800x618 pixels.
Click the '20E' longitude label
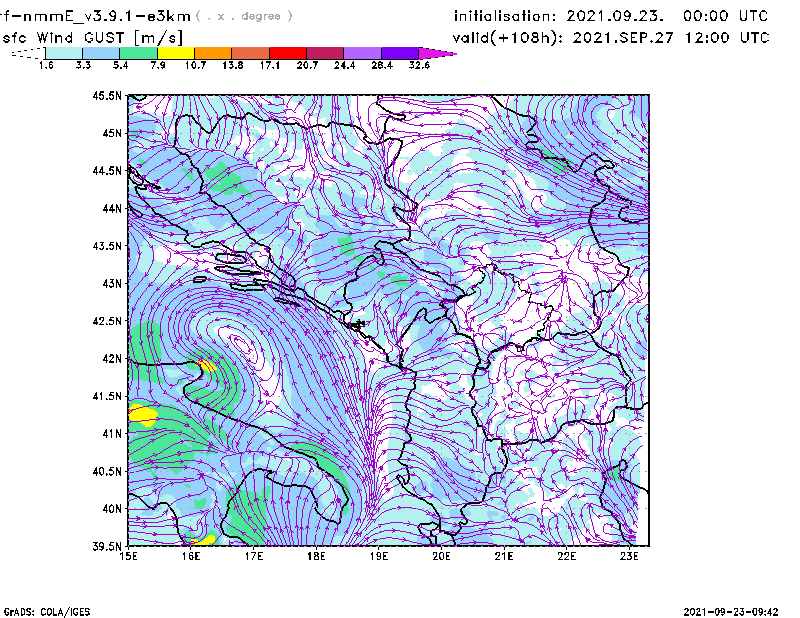pyautogui.click(x=441, y=556)
